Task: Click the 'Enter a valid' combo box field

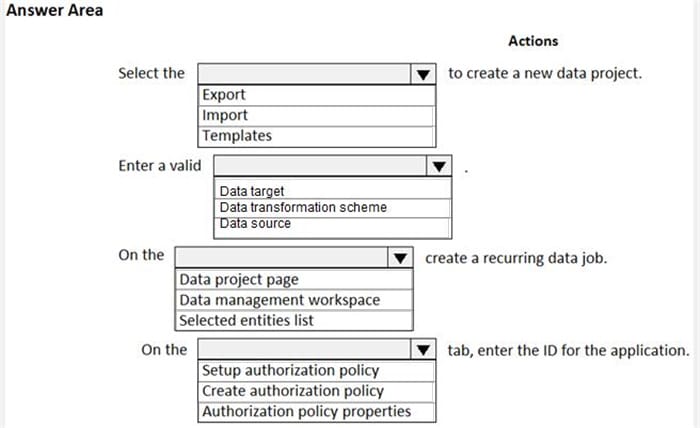Action: click(x=320, y=166)
